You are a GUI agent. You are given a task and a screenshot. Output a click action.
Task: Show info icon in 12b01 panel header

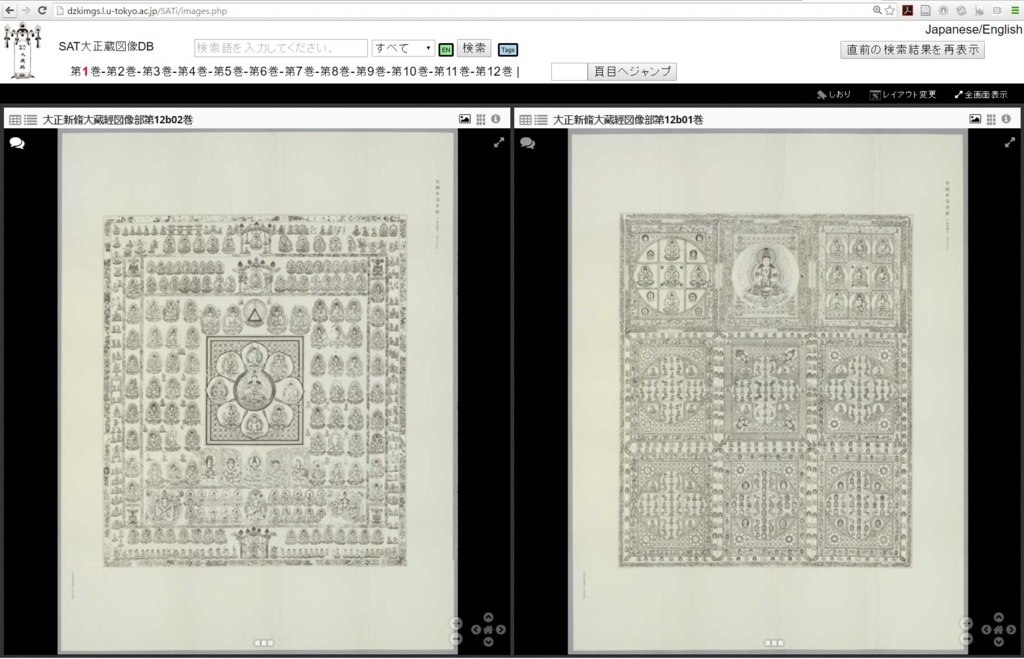(1006, 119)
